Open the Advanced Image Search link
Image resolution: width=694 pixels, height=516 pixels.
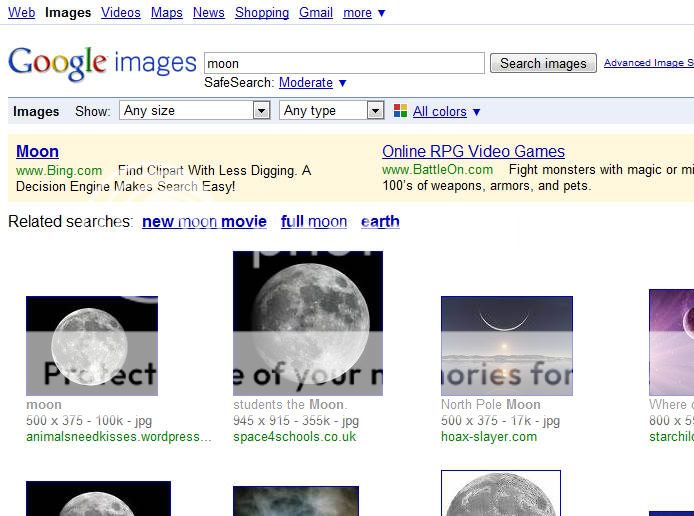(x=649, y=63)
